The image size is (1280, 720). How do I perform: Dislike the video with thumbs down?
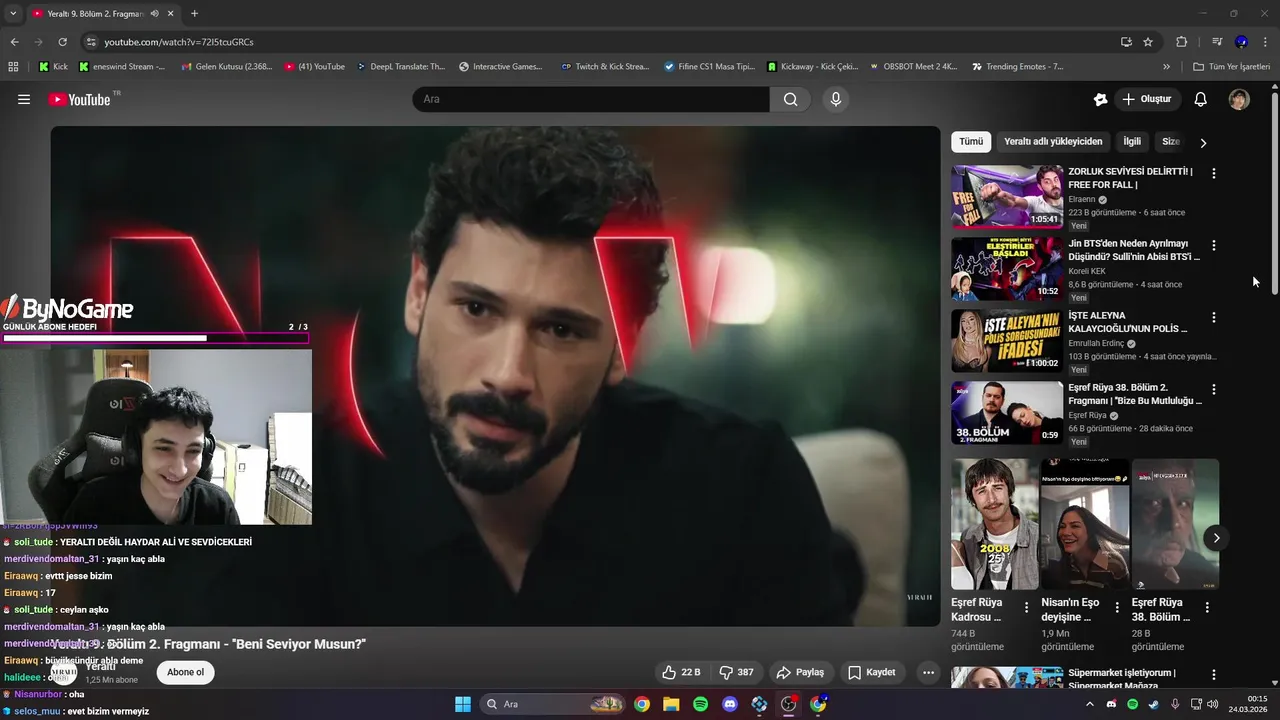(736, 672)
